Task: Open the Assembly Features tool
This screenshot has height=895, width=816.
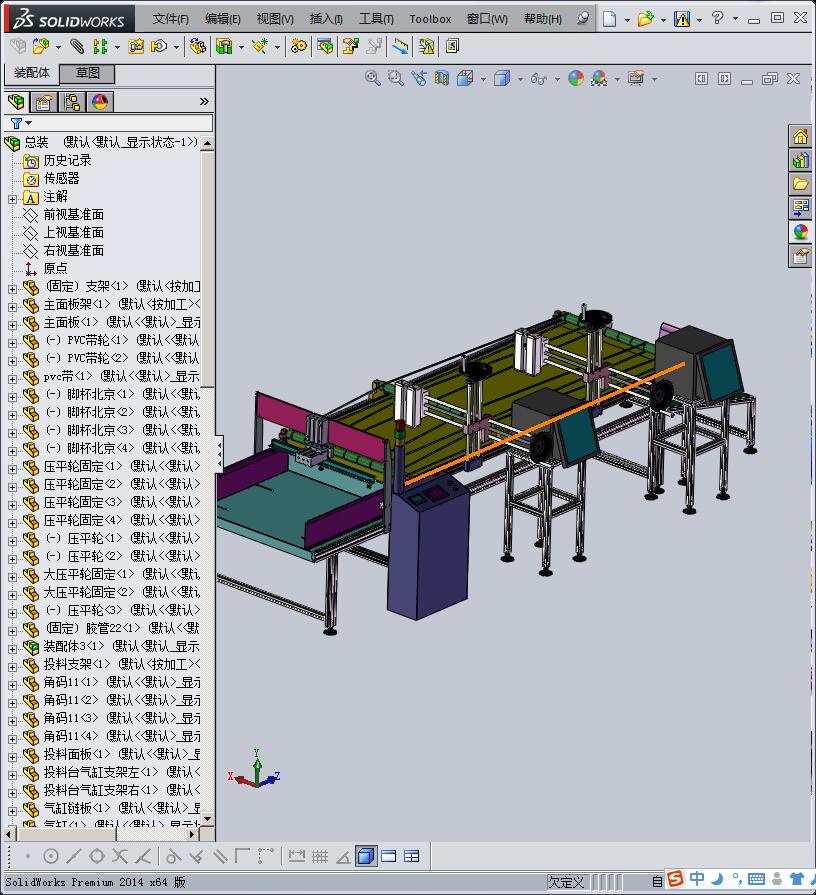Action: 224,46
